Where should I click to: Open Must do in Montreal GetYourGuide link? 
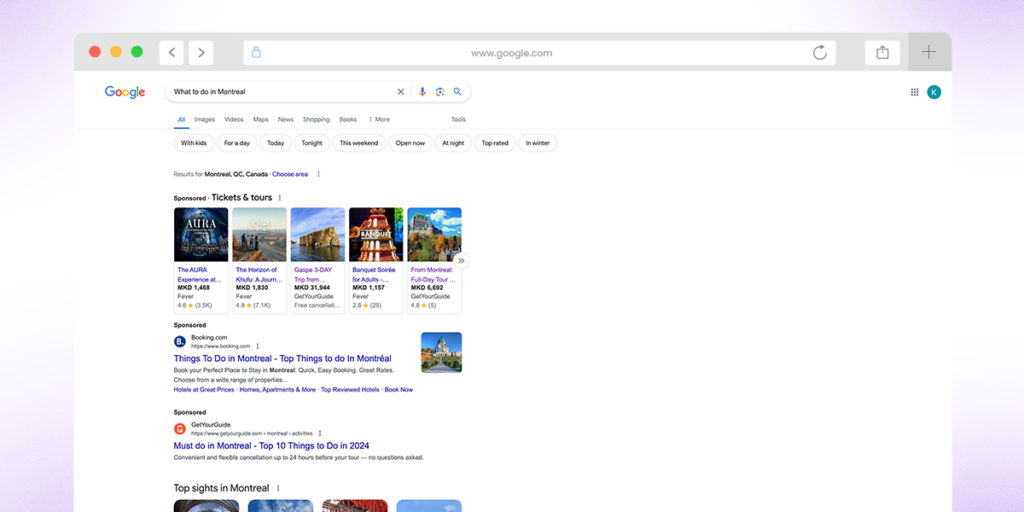click(x=271, y=446)
